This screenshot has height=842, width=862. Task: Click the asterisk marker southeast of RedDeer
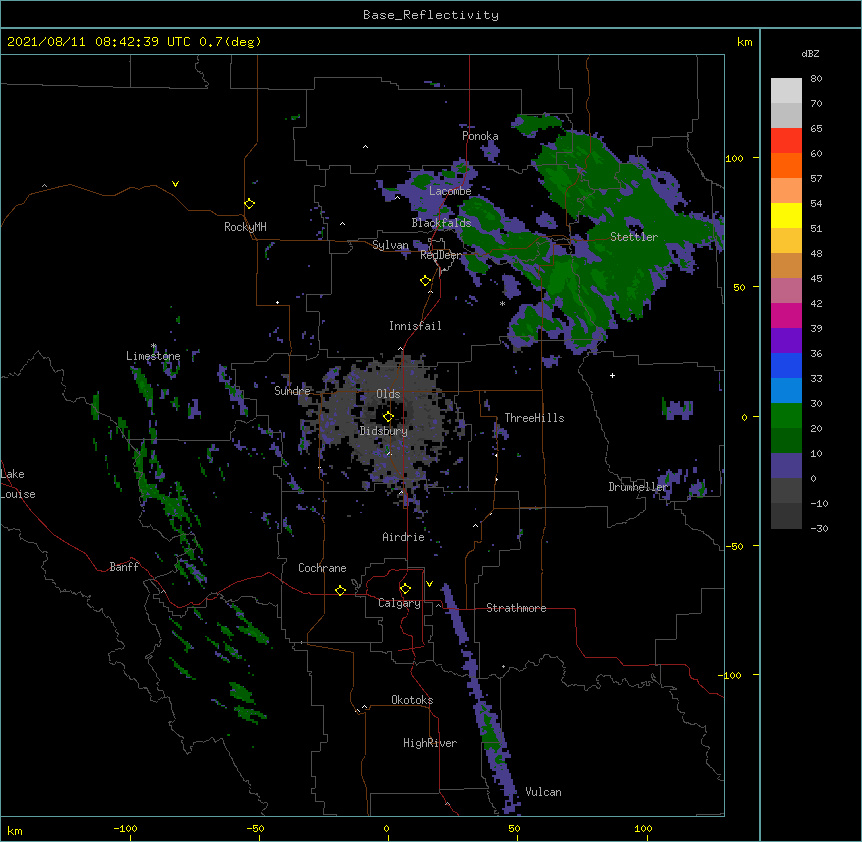click(502, 304)
